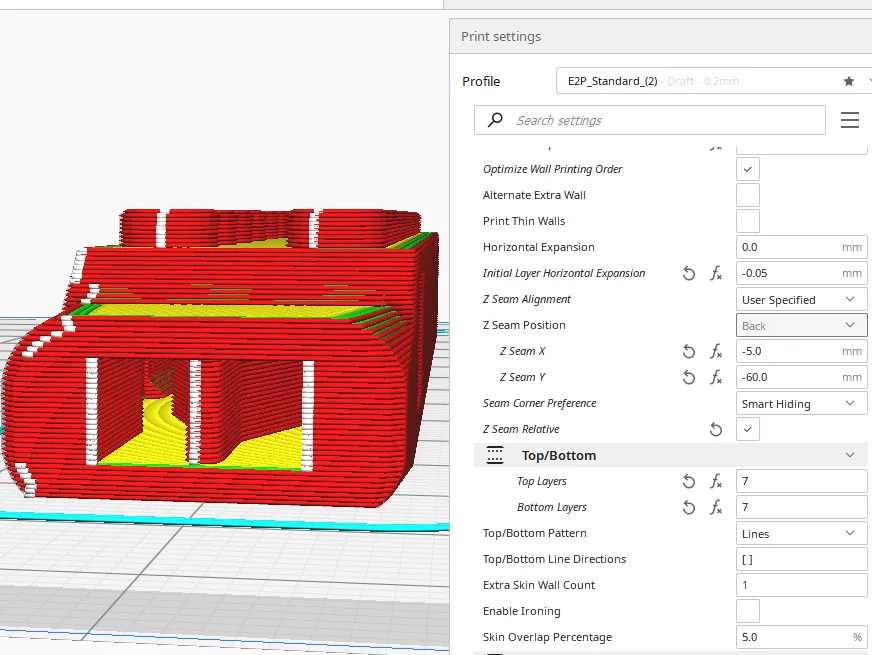Click the Search settings field
The height and width of the screenshot is (655, 872).
tap(660, 121)
